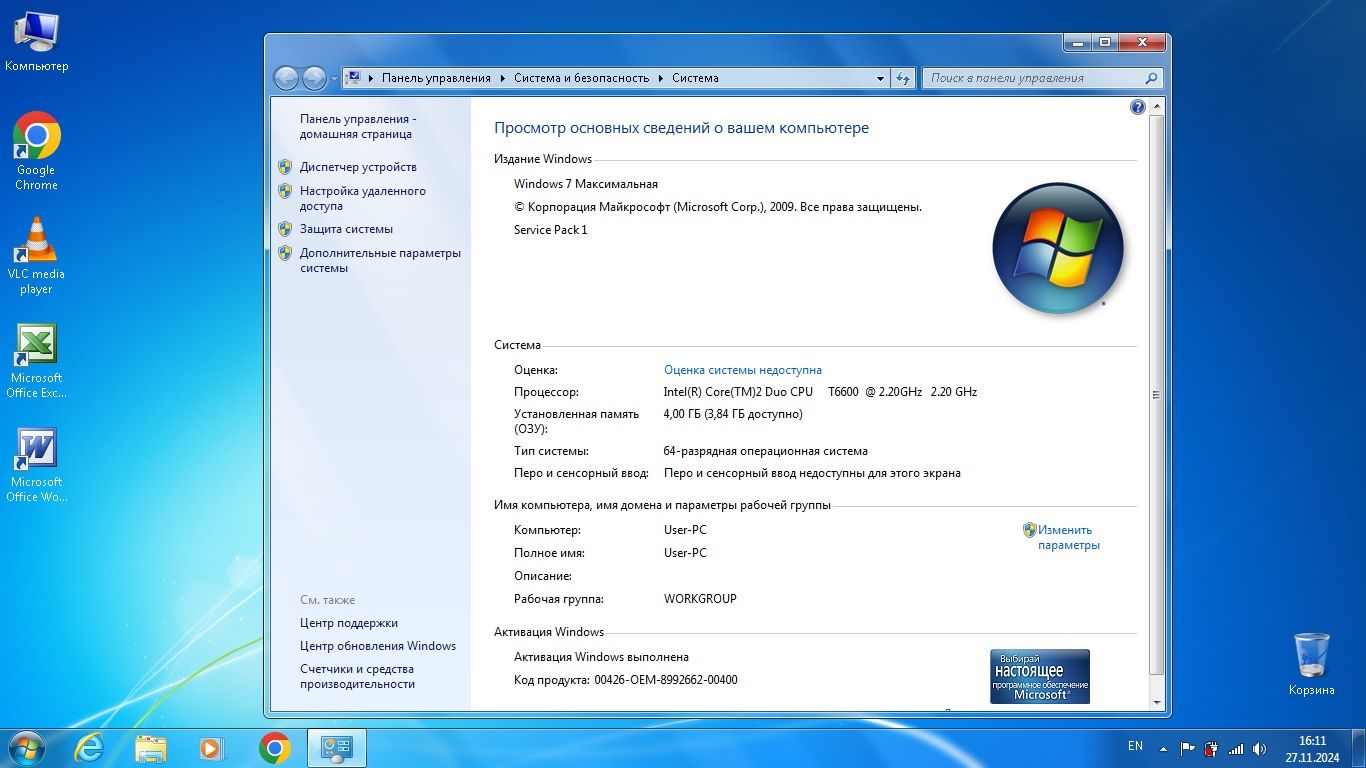Image resolution: width=1366 pixels, height=768 pixels.
Task: Show hidden tray icons arrow
Action: pos(1163,748)
